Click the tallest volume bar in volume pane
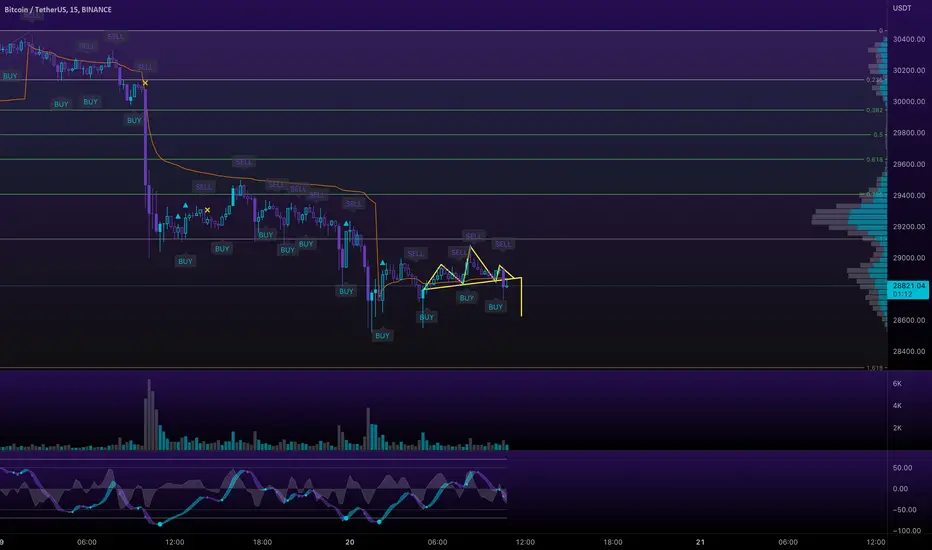932x550 pixels. pos(149,414)
